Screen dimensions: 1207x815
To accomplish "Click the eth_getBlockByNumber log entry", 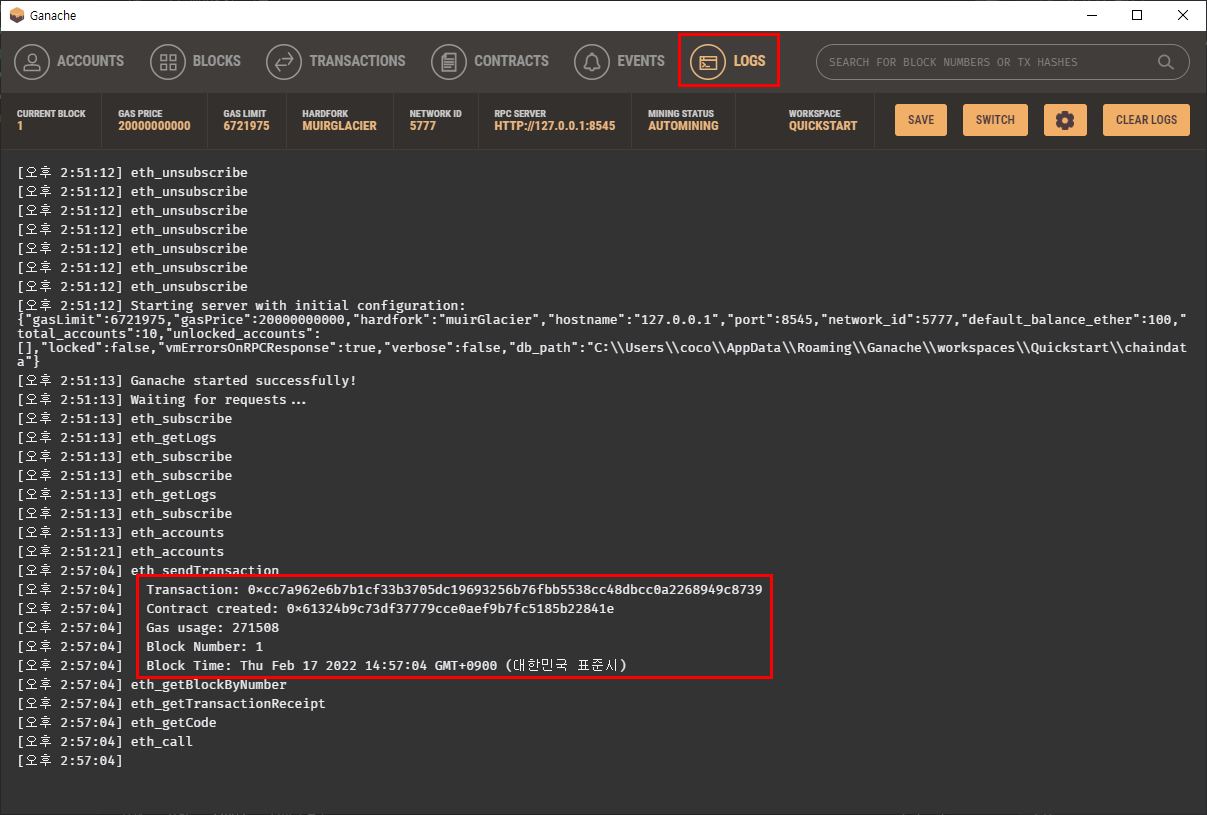I will [x=209, y=685].
